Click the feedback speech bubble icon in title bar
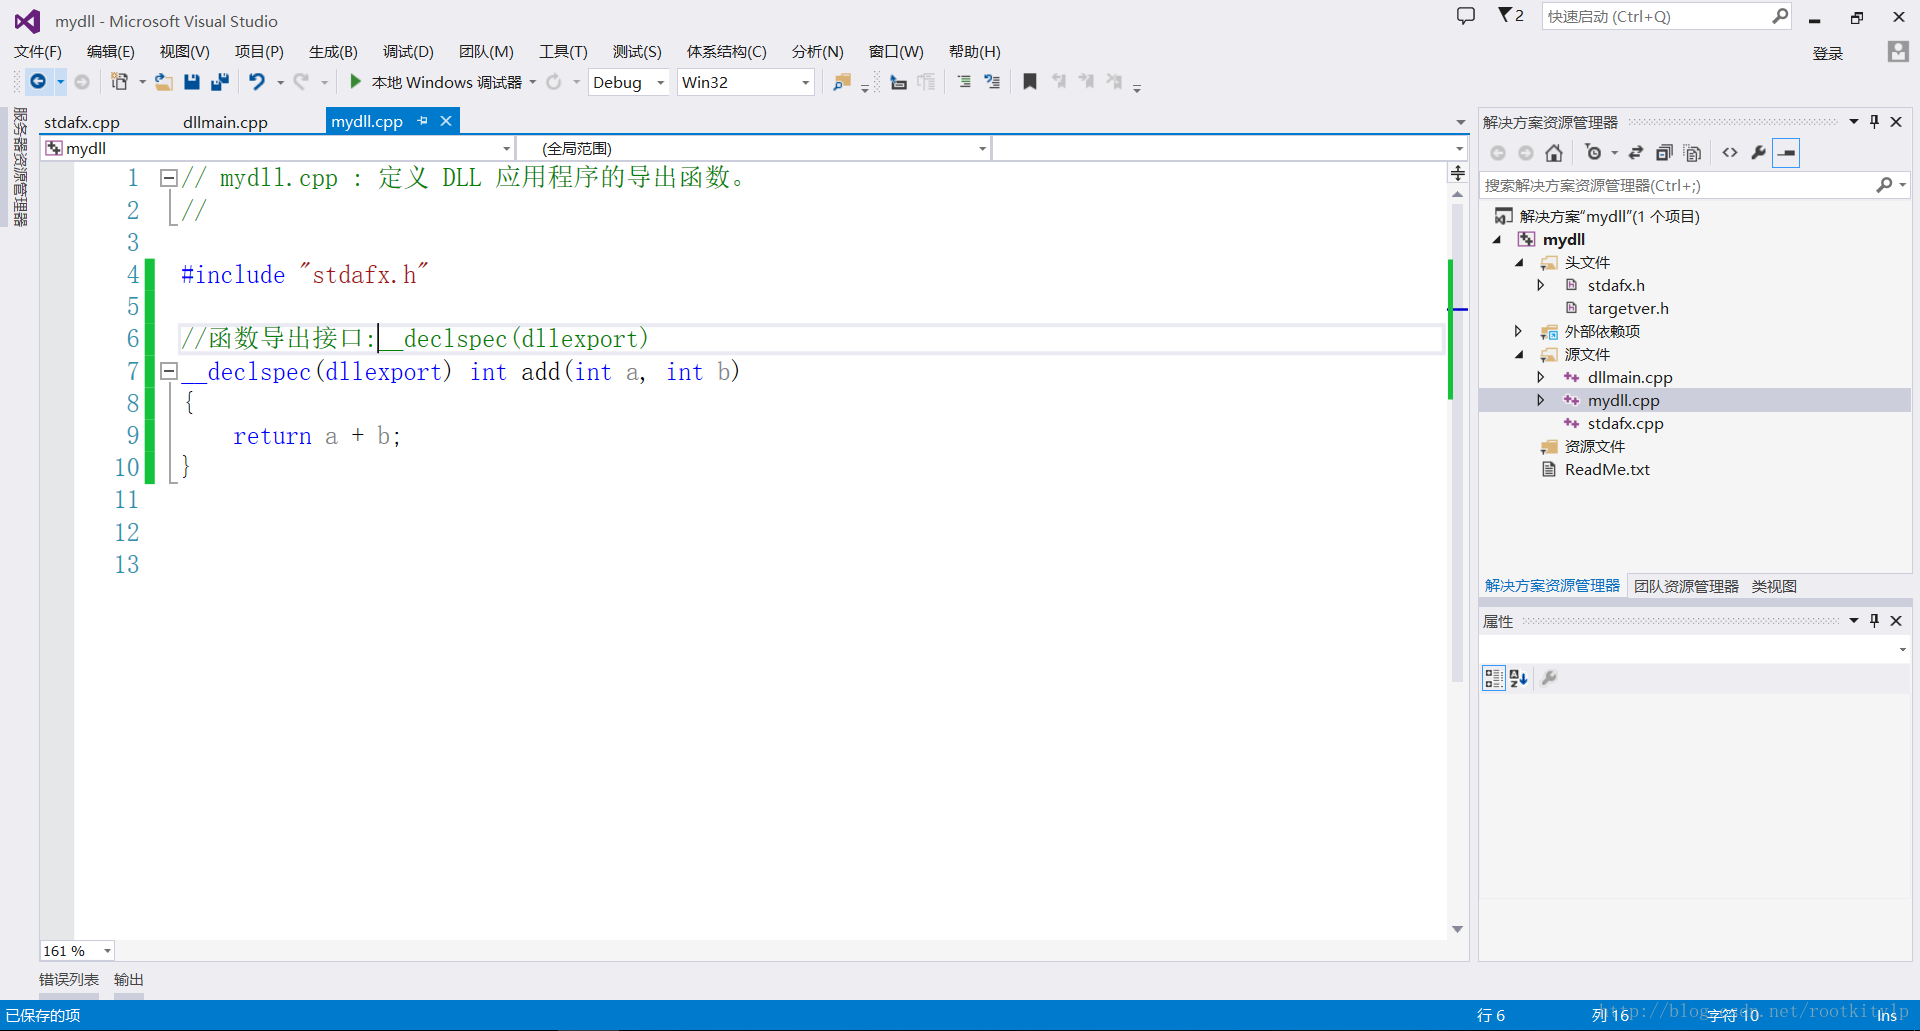Viewport: 1920px width, 1031px height. coord(1466,16)
